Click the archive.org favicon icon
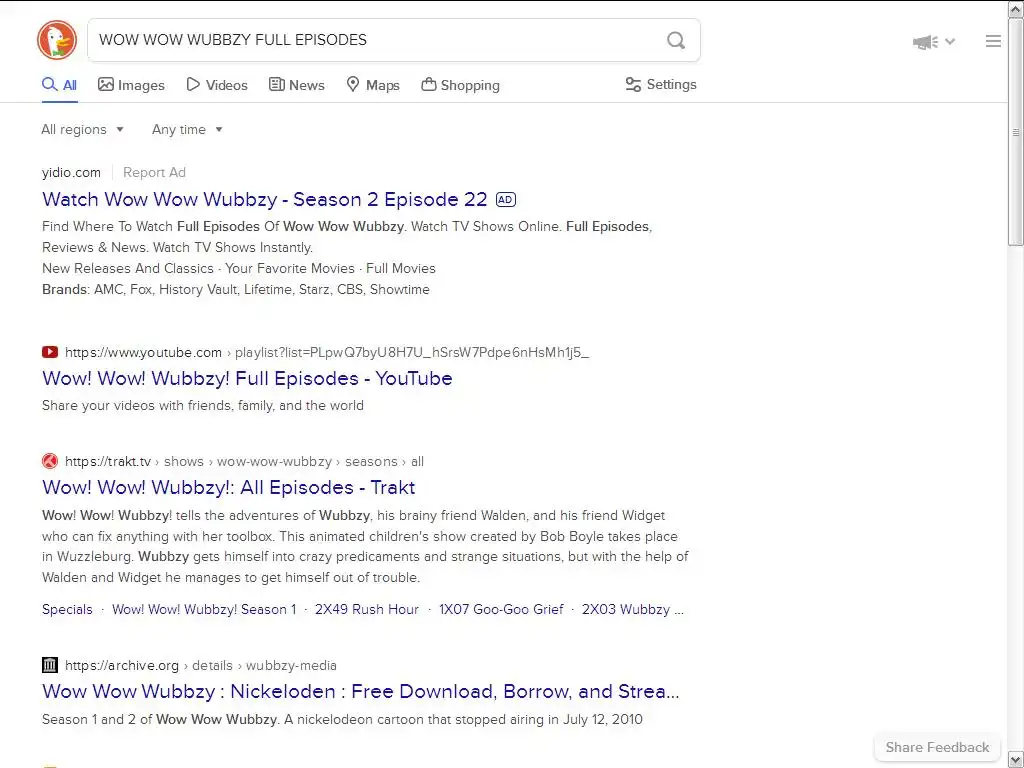 click(50, 665)
